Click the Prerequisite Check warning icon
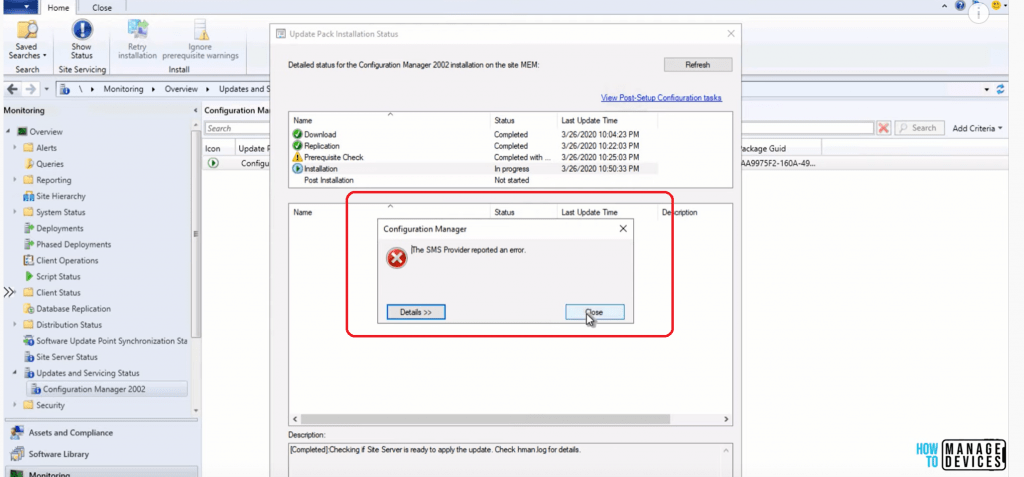1024x477 pixels. (298, 157)
